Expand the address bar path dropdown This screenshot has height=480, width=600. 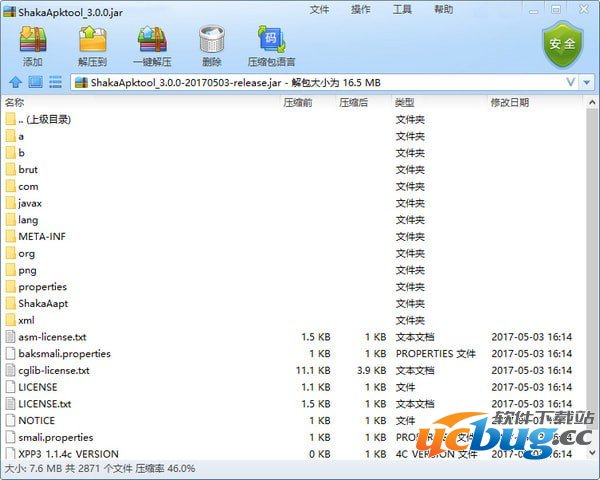(x=571, y=82)
